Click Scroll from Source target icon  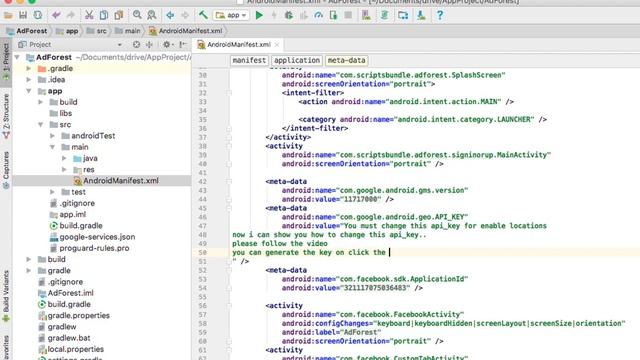pyautogui.click(x=136, y=44)
